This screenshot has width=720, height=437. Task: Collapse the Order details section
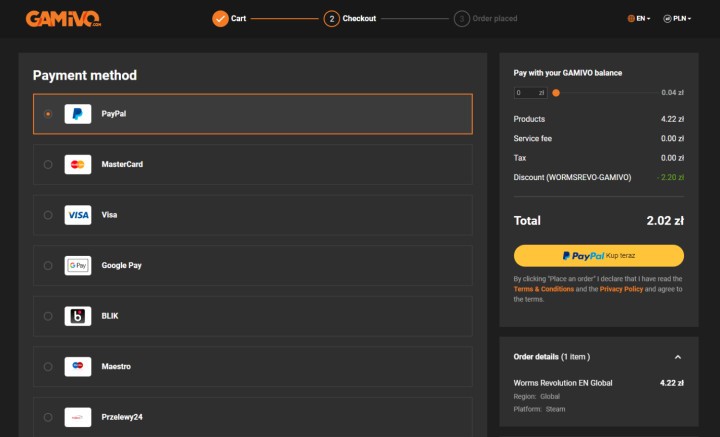pyautogui.click(x=678, y=357)
